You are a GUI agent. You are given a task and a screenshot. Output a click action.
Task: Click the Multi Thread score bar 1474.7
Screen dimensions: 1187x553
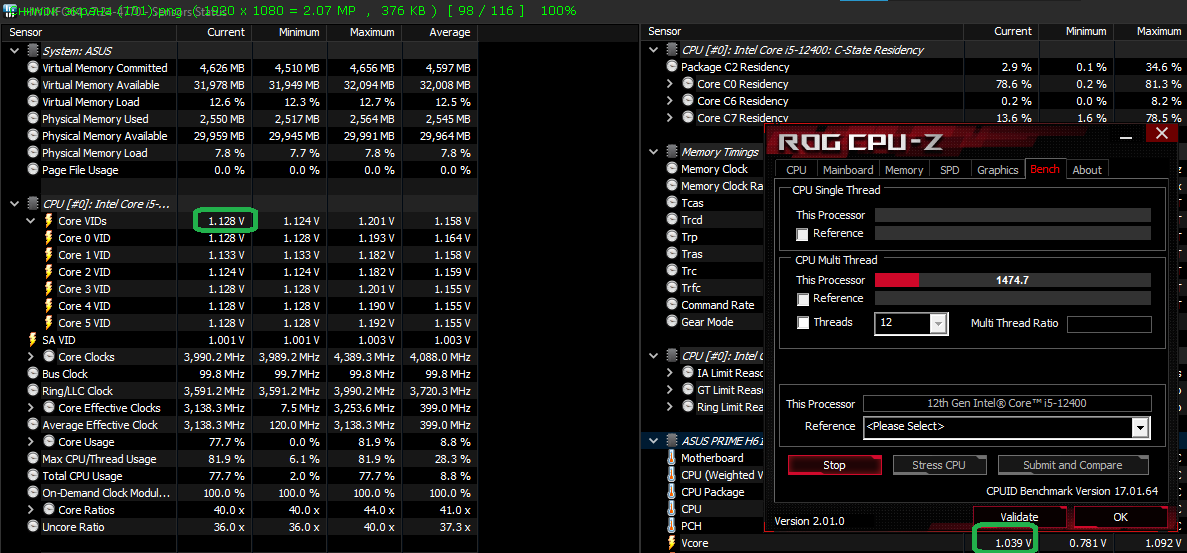(1013, 280)
